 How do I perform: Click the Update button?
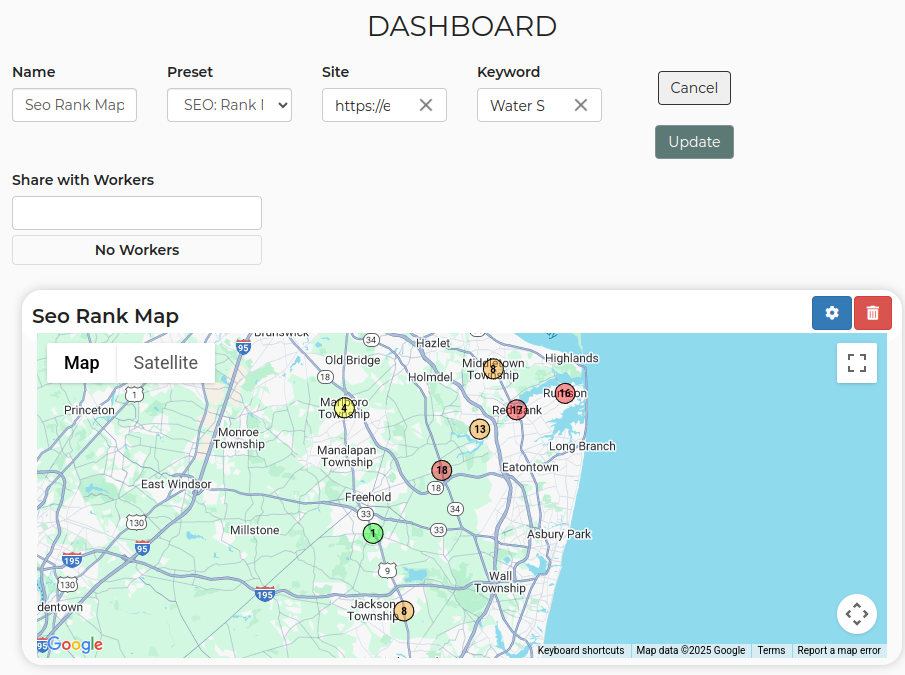point(694,142)
